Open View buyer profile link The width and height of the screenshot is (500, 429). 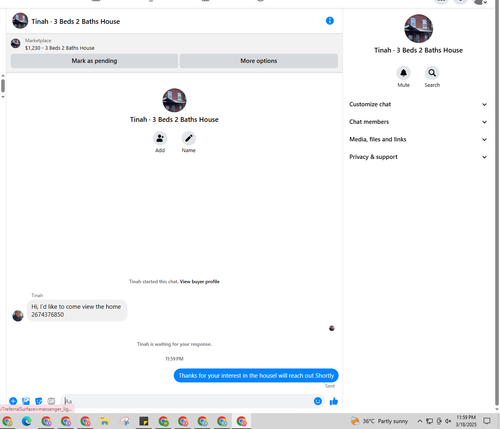[199, 282]
